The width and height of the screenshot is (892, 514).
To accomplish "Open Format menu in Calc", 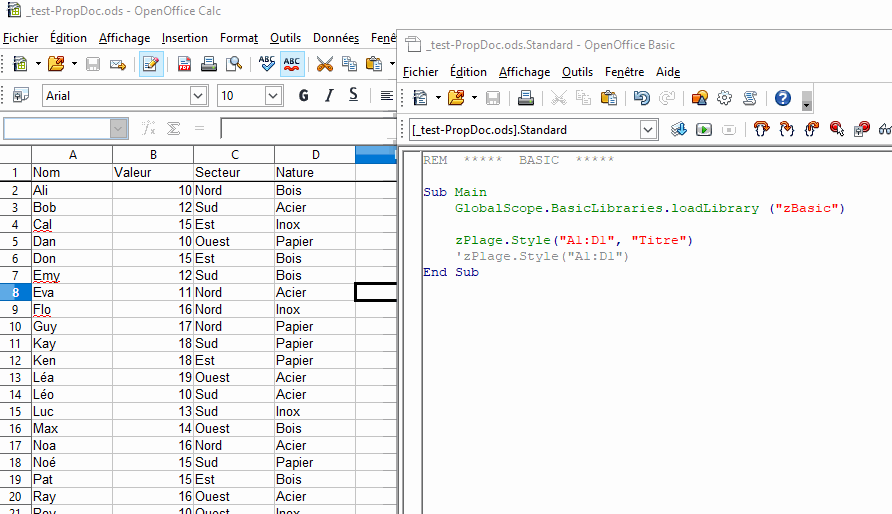I will point(239,38).
